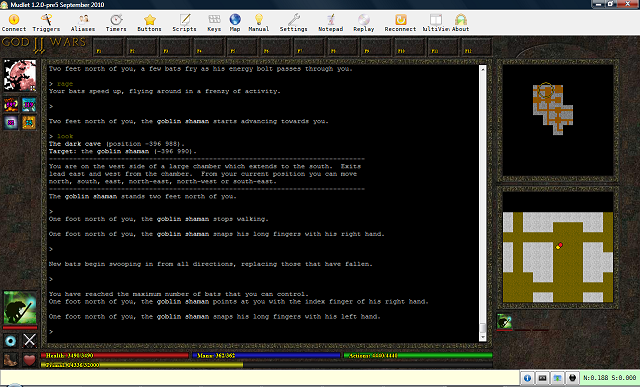Click the red Health bar
The width and height of the screenshot is (640, 387).
coord(114,356)
